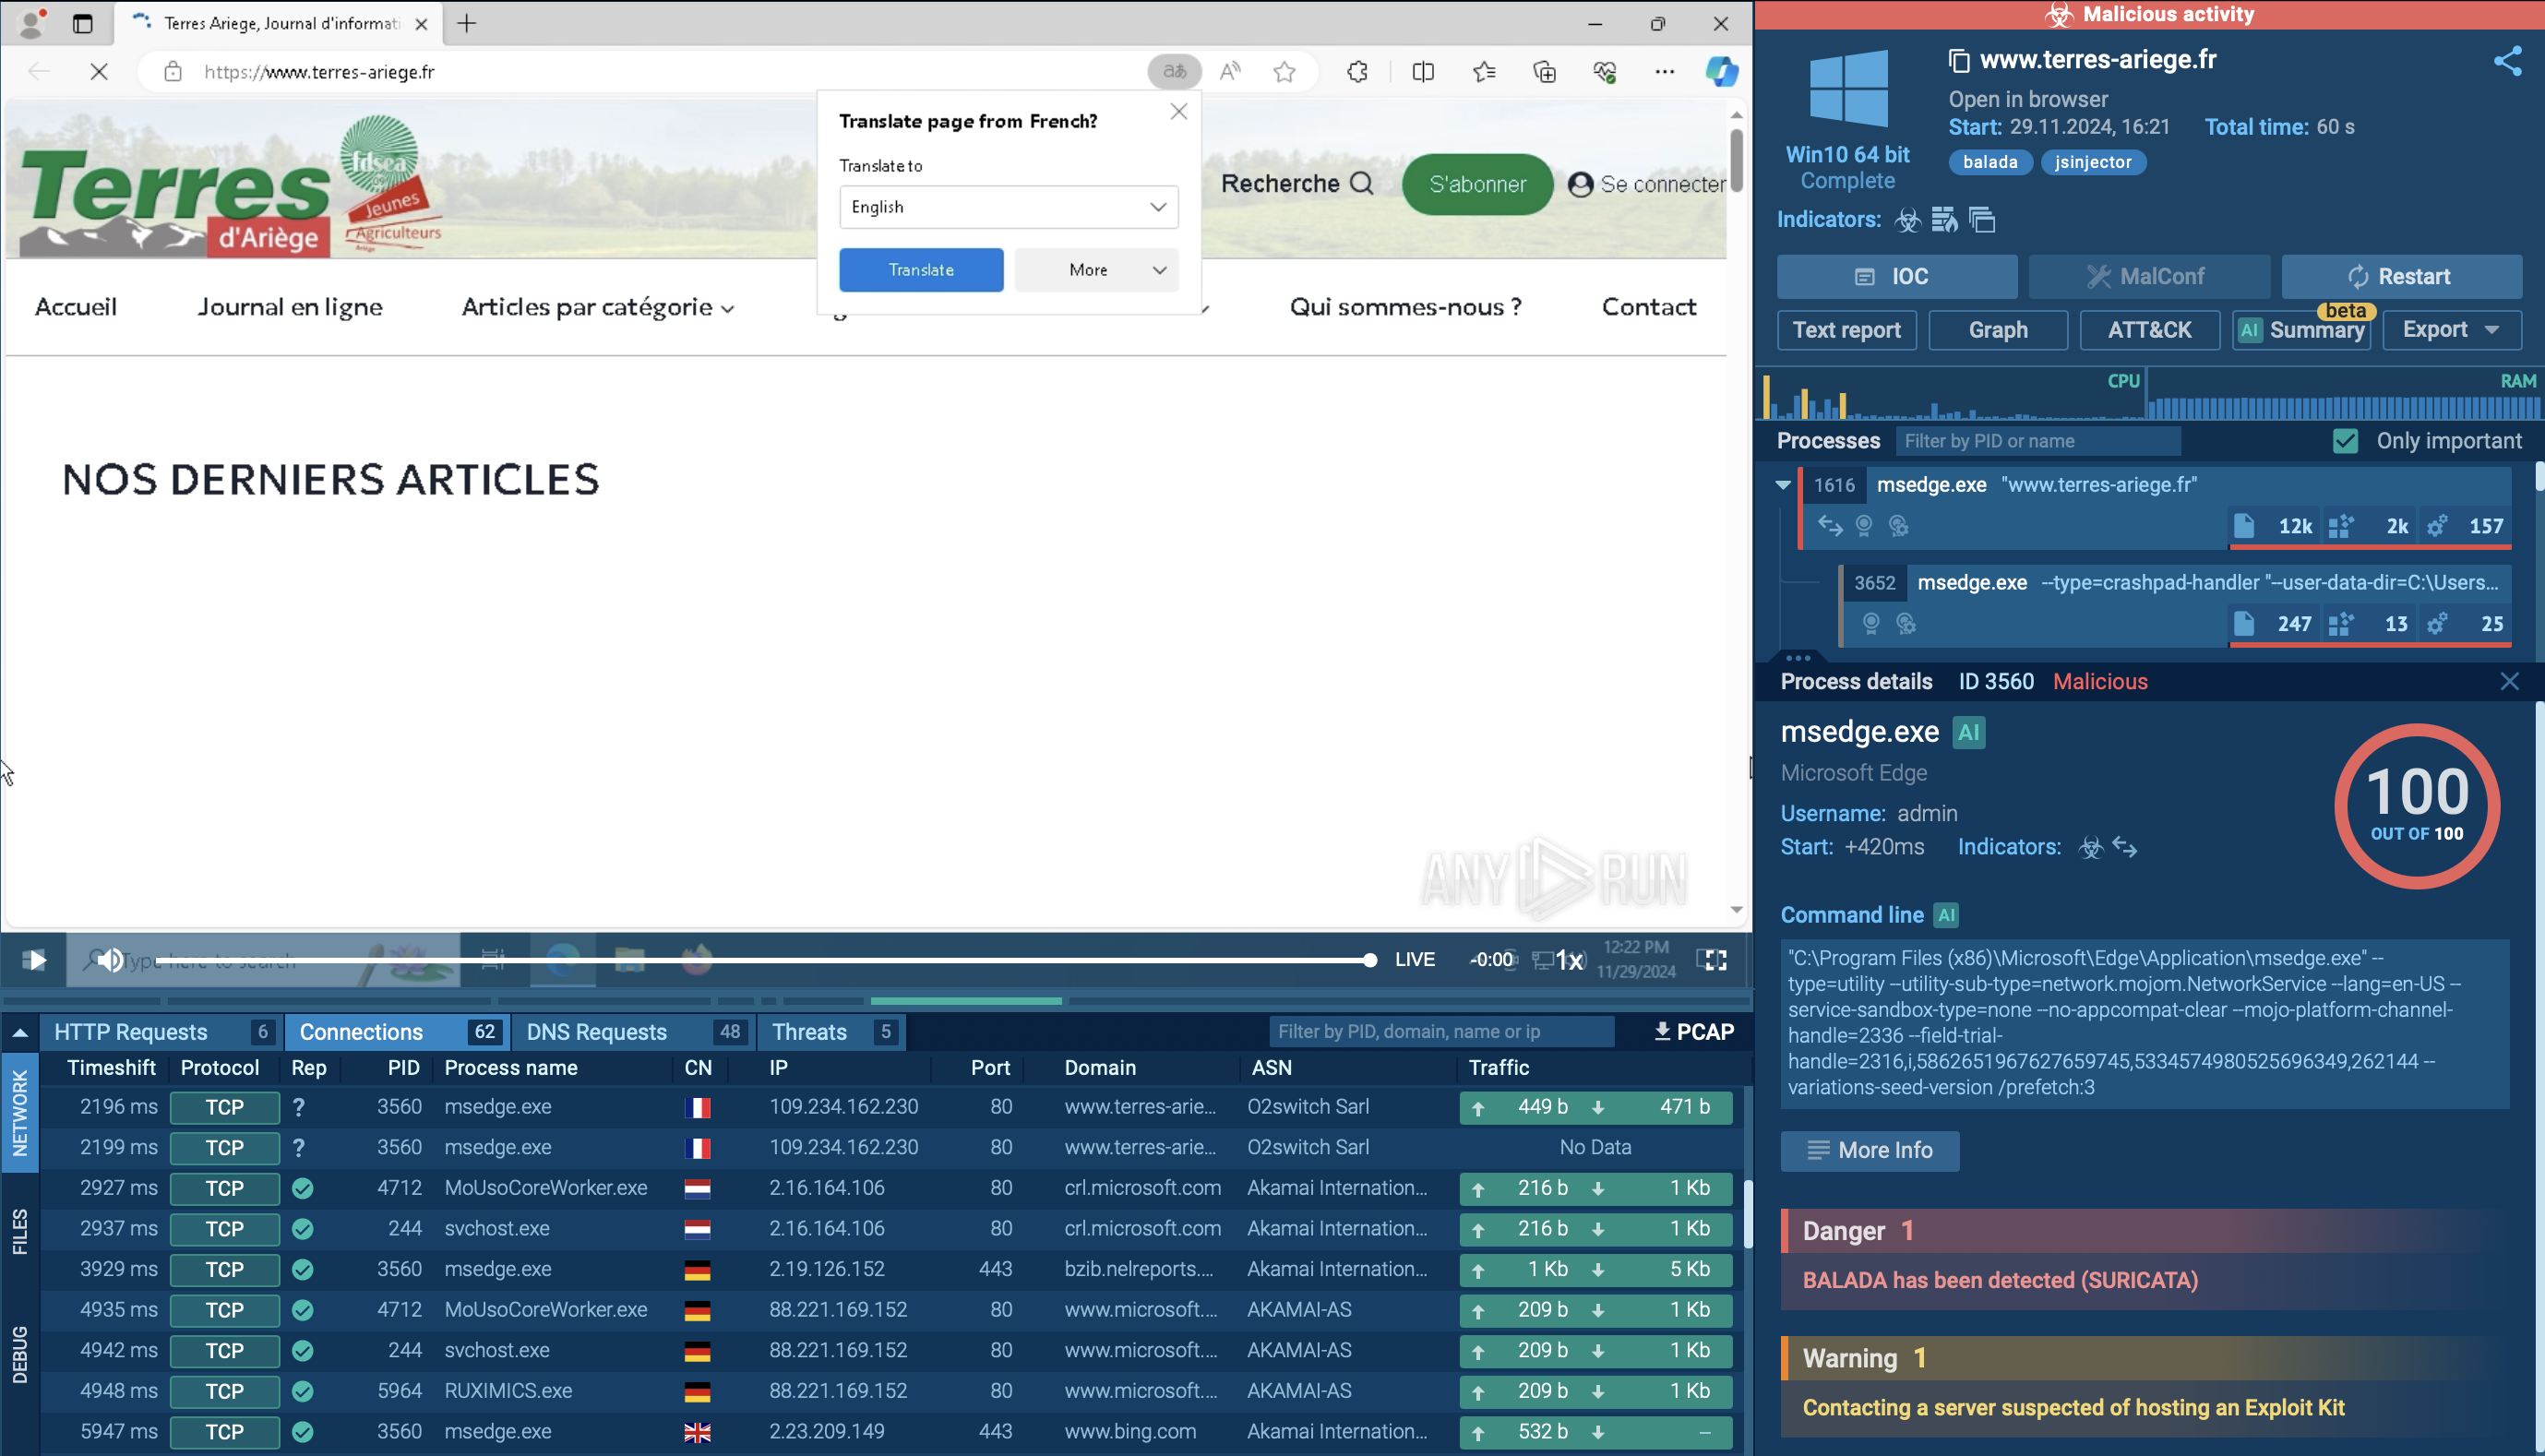Click the share icon next to task title
2545x1456 pixels.
tap(2507, 61)
